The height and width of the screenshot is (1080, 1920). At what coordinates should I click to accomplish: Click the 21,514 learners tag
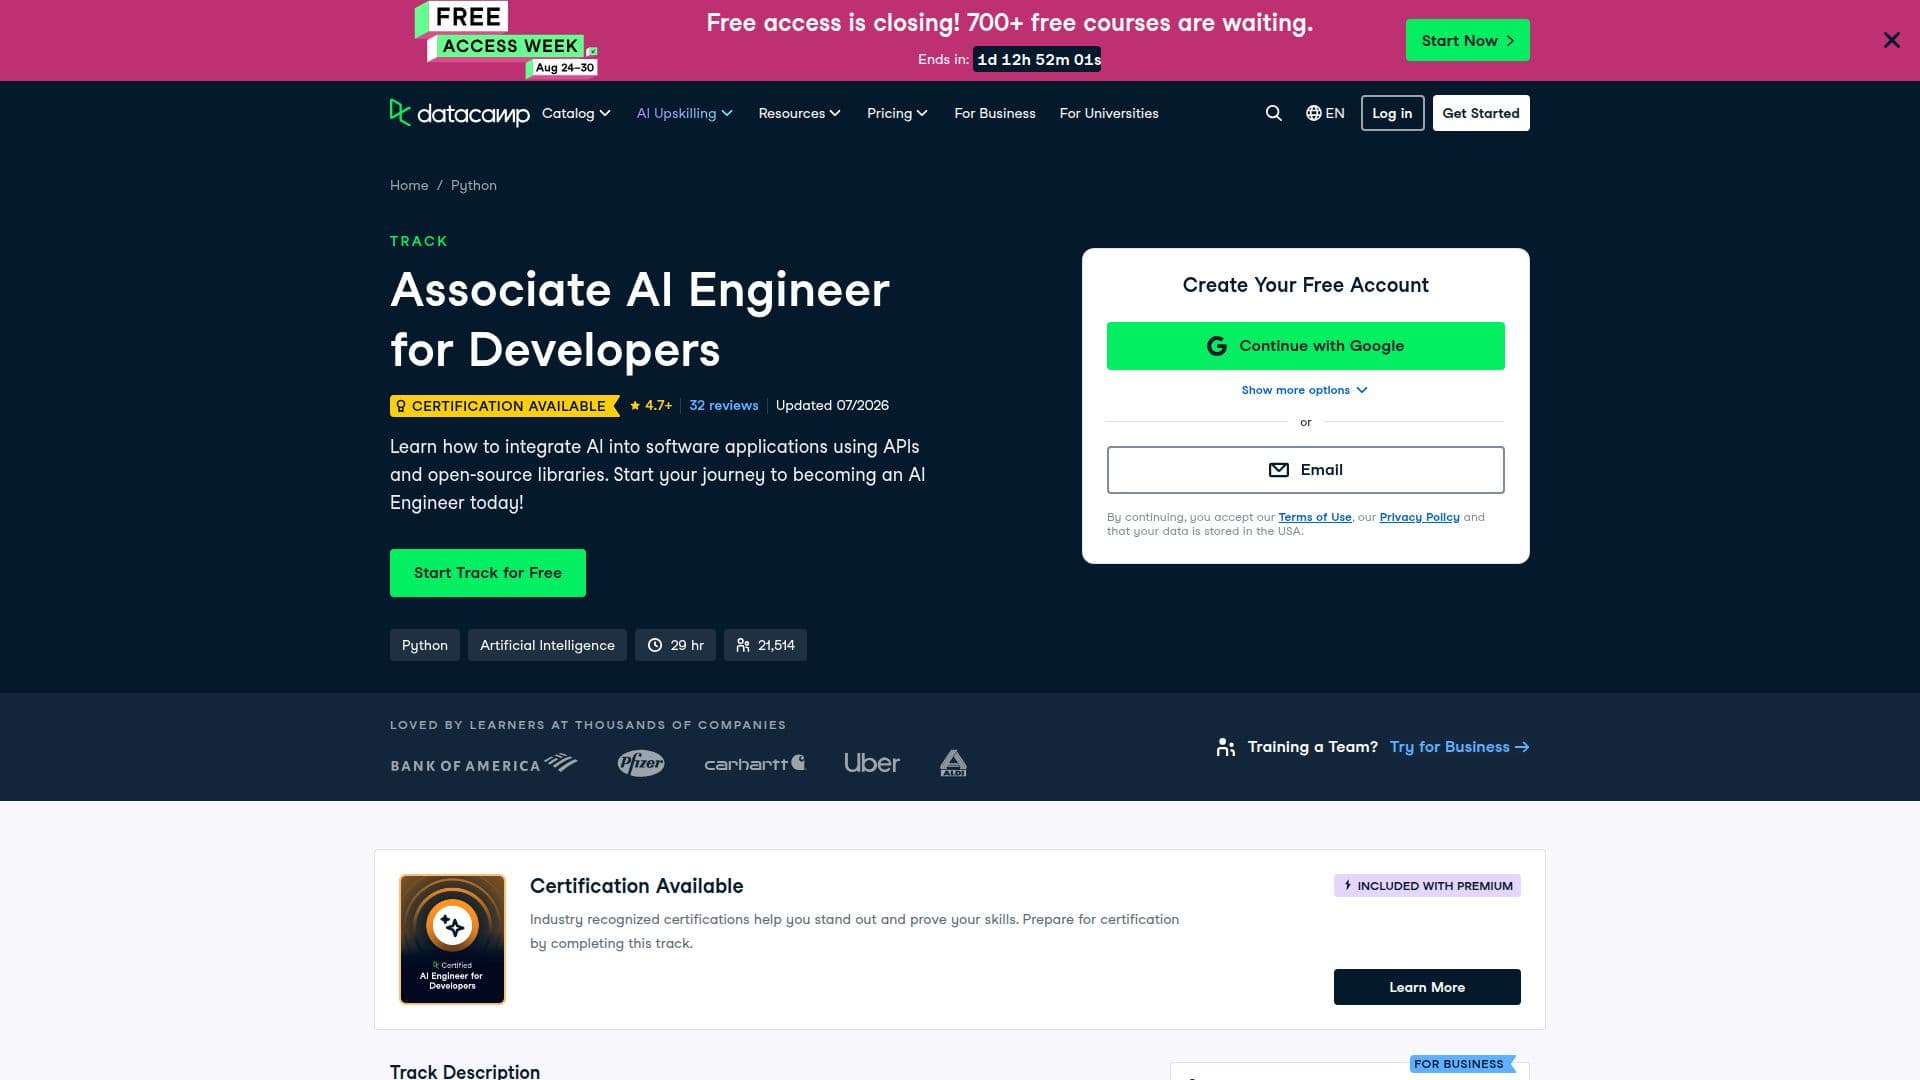pyautogui.click(x=765, y=645)
